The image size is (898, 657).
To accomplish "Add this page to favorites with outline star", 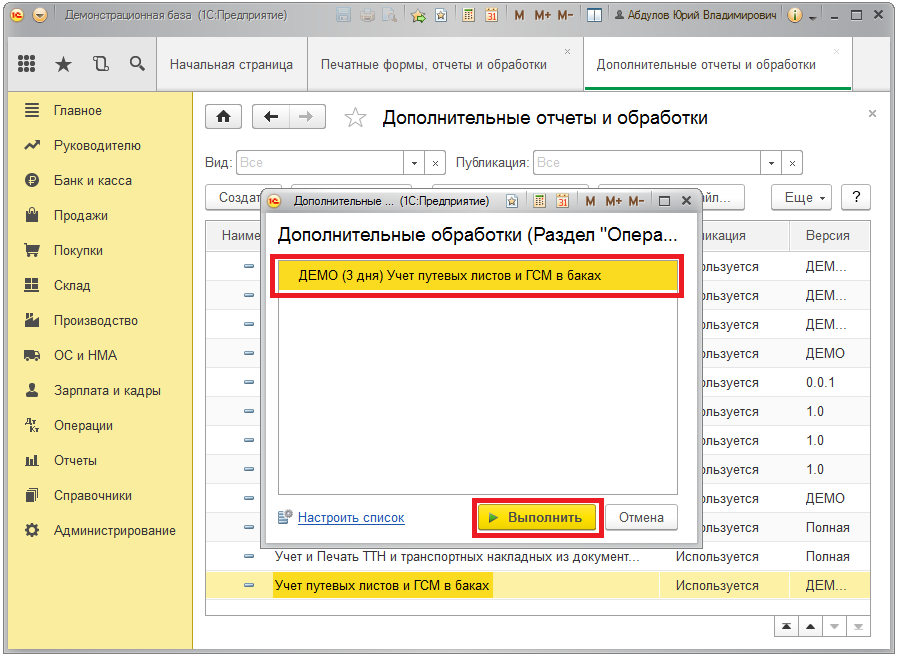I will [x=355, y=118].
